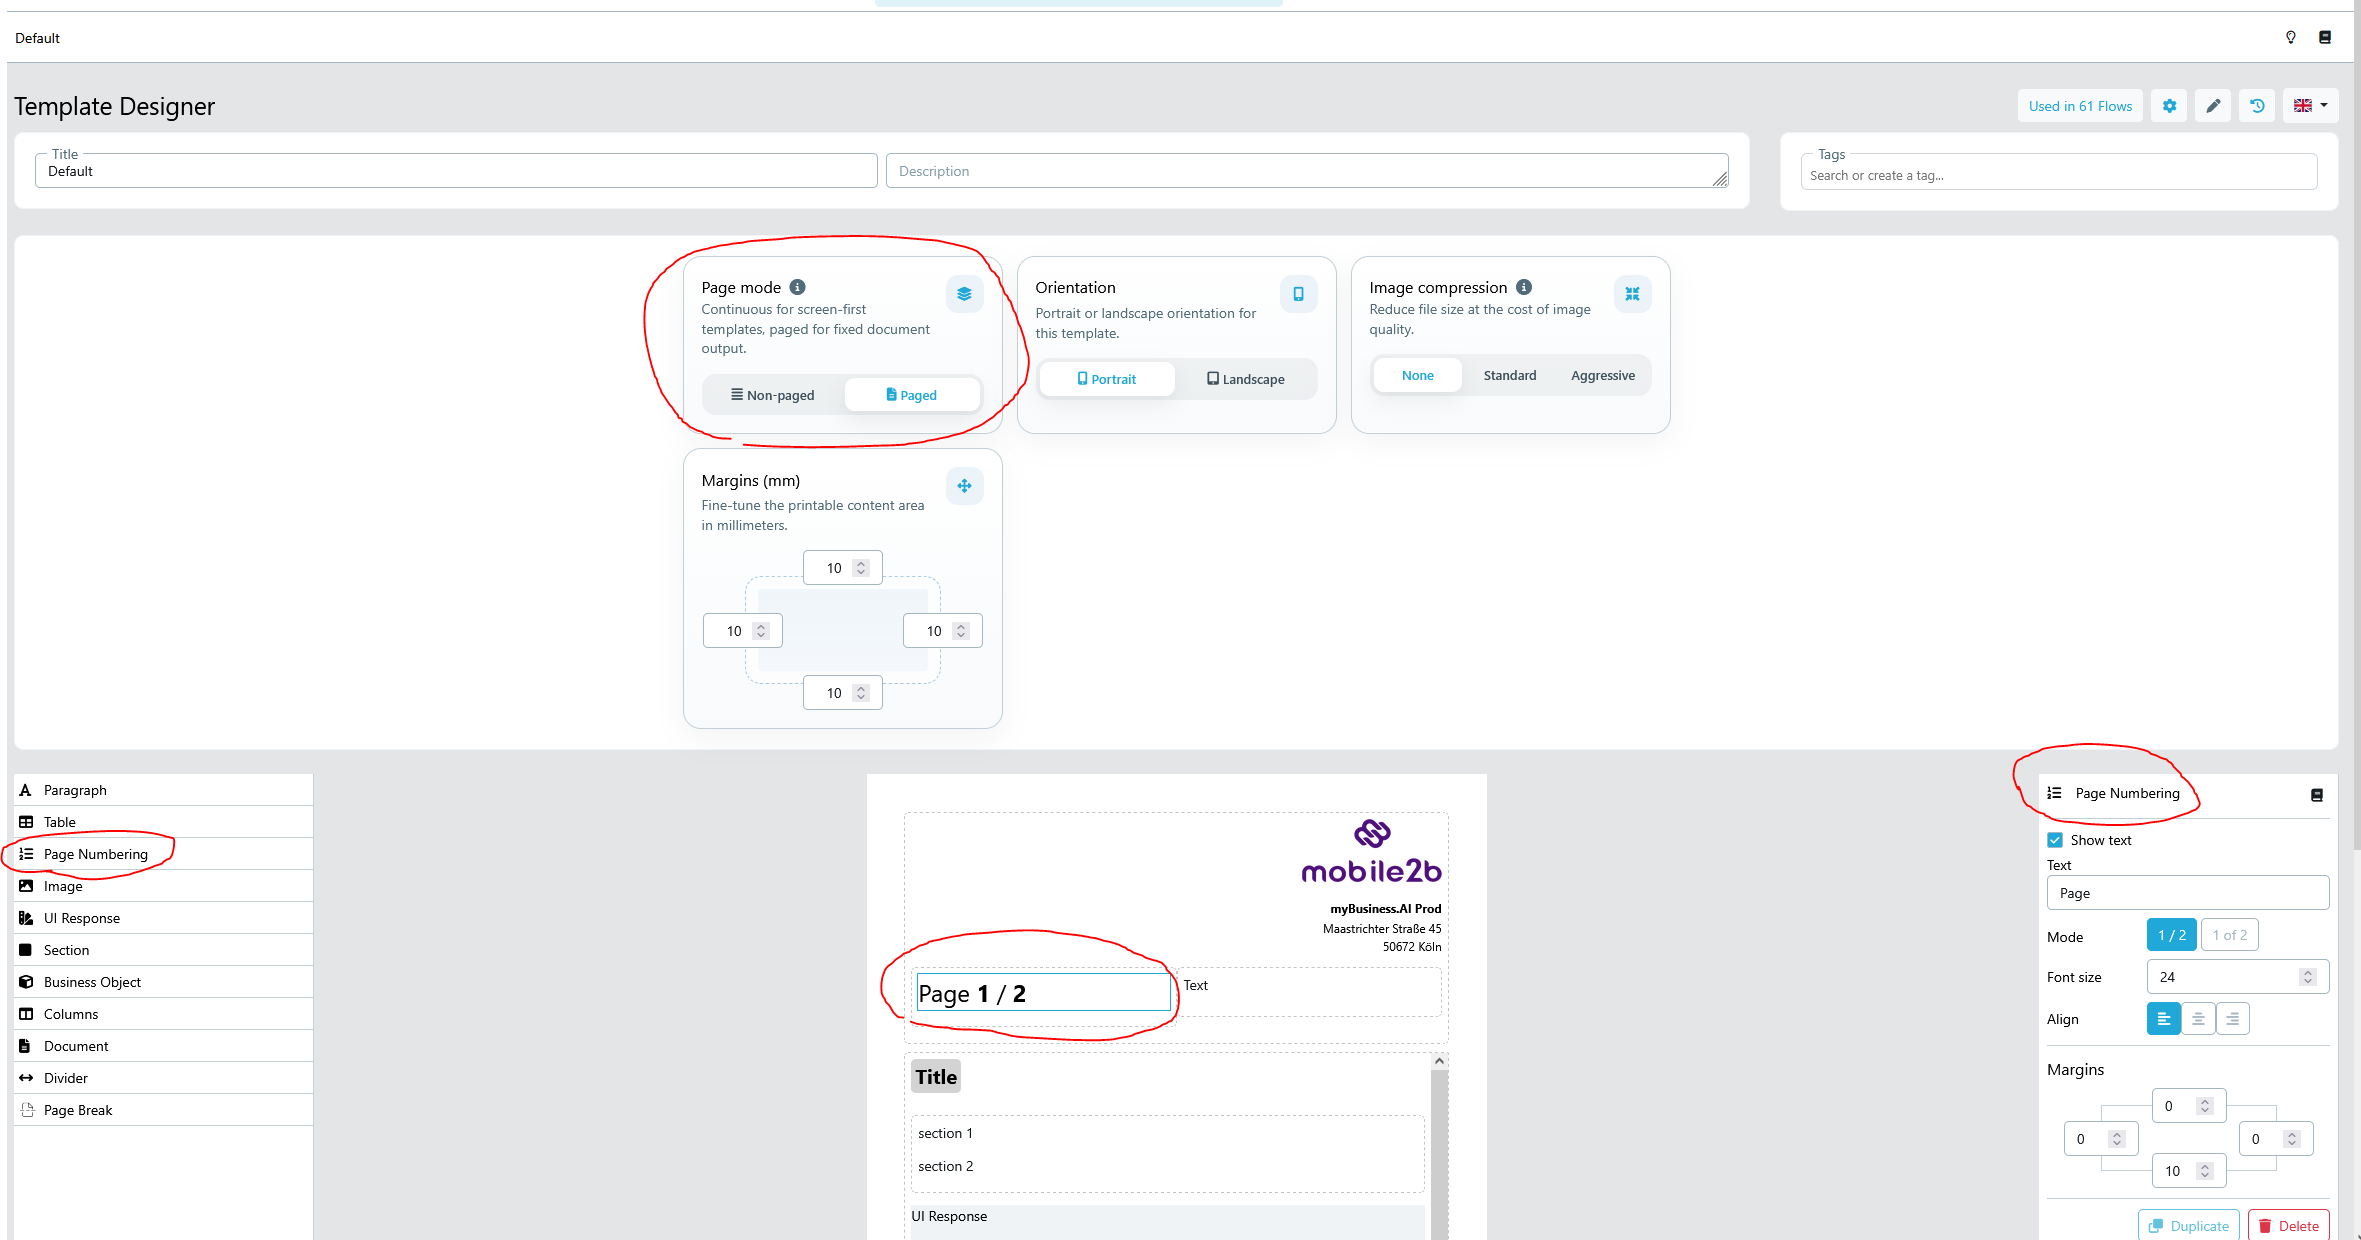Click the Image compression shrink icon
This screenshot has width=2361, height=1240.
coord(1632,294)
